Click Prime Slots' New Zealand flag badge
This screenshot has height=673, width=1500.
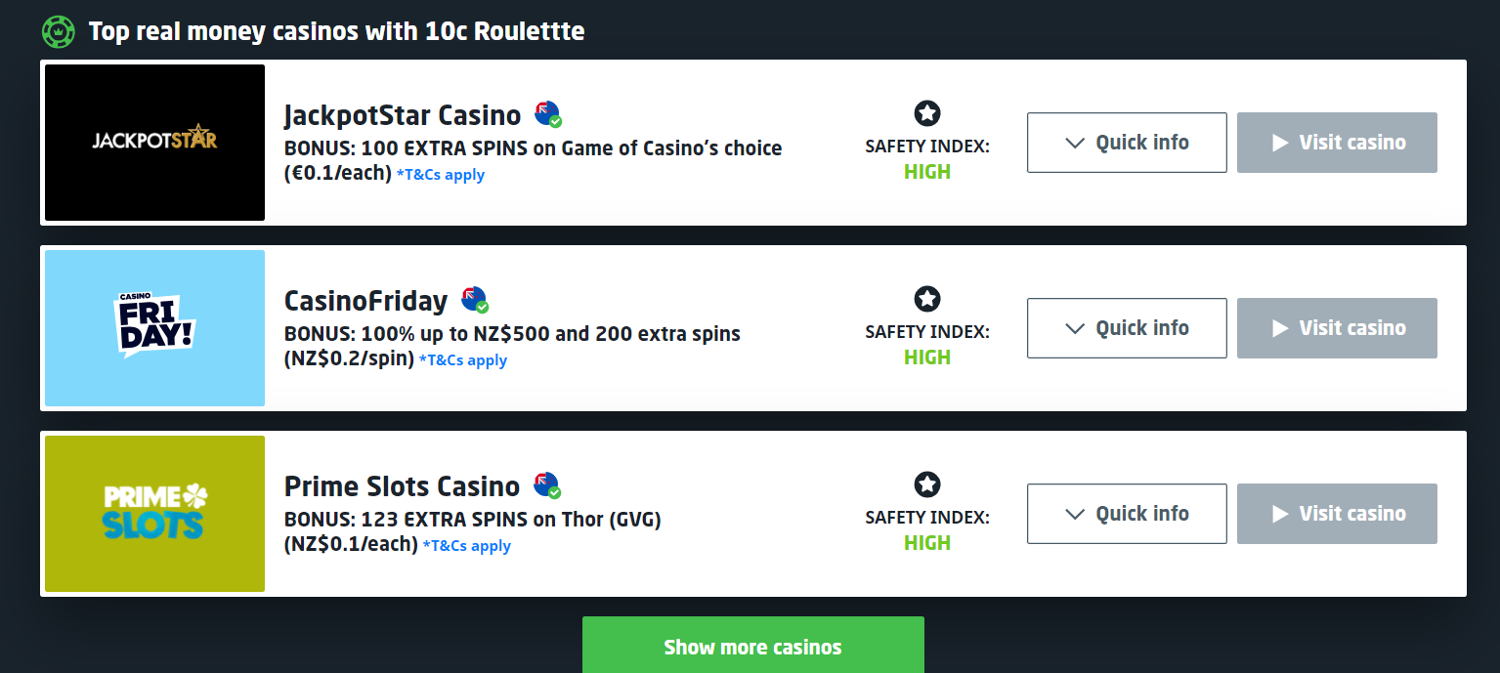point(546,485)
